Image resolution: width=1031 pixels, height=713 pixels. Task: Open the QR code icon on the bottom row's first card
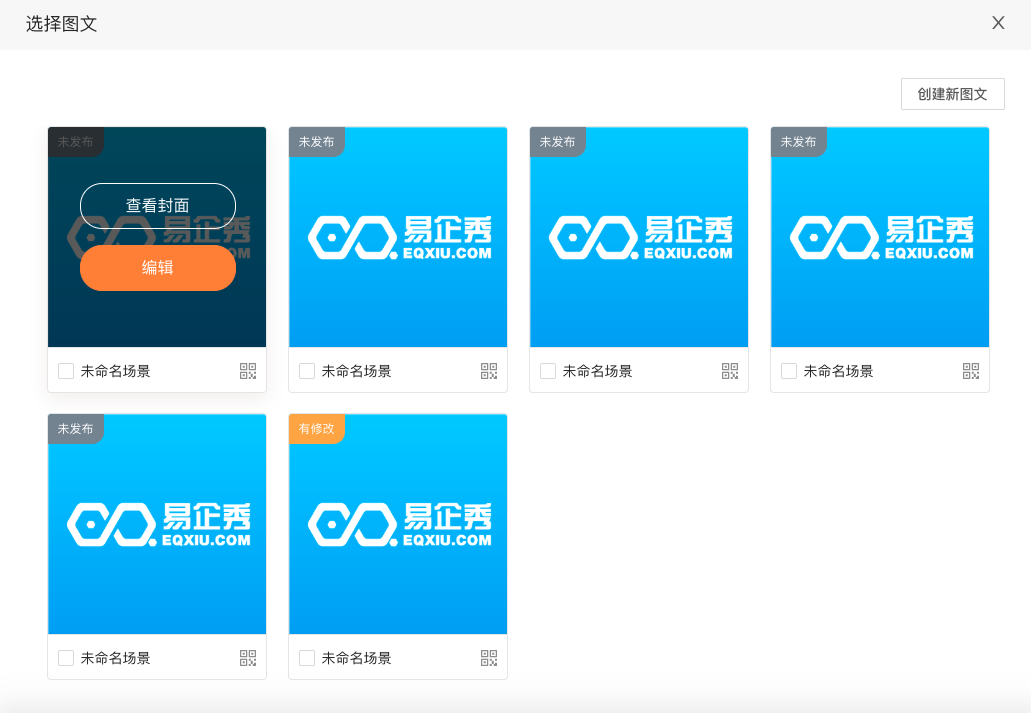click(x=248, y=658)
